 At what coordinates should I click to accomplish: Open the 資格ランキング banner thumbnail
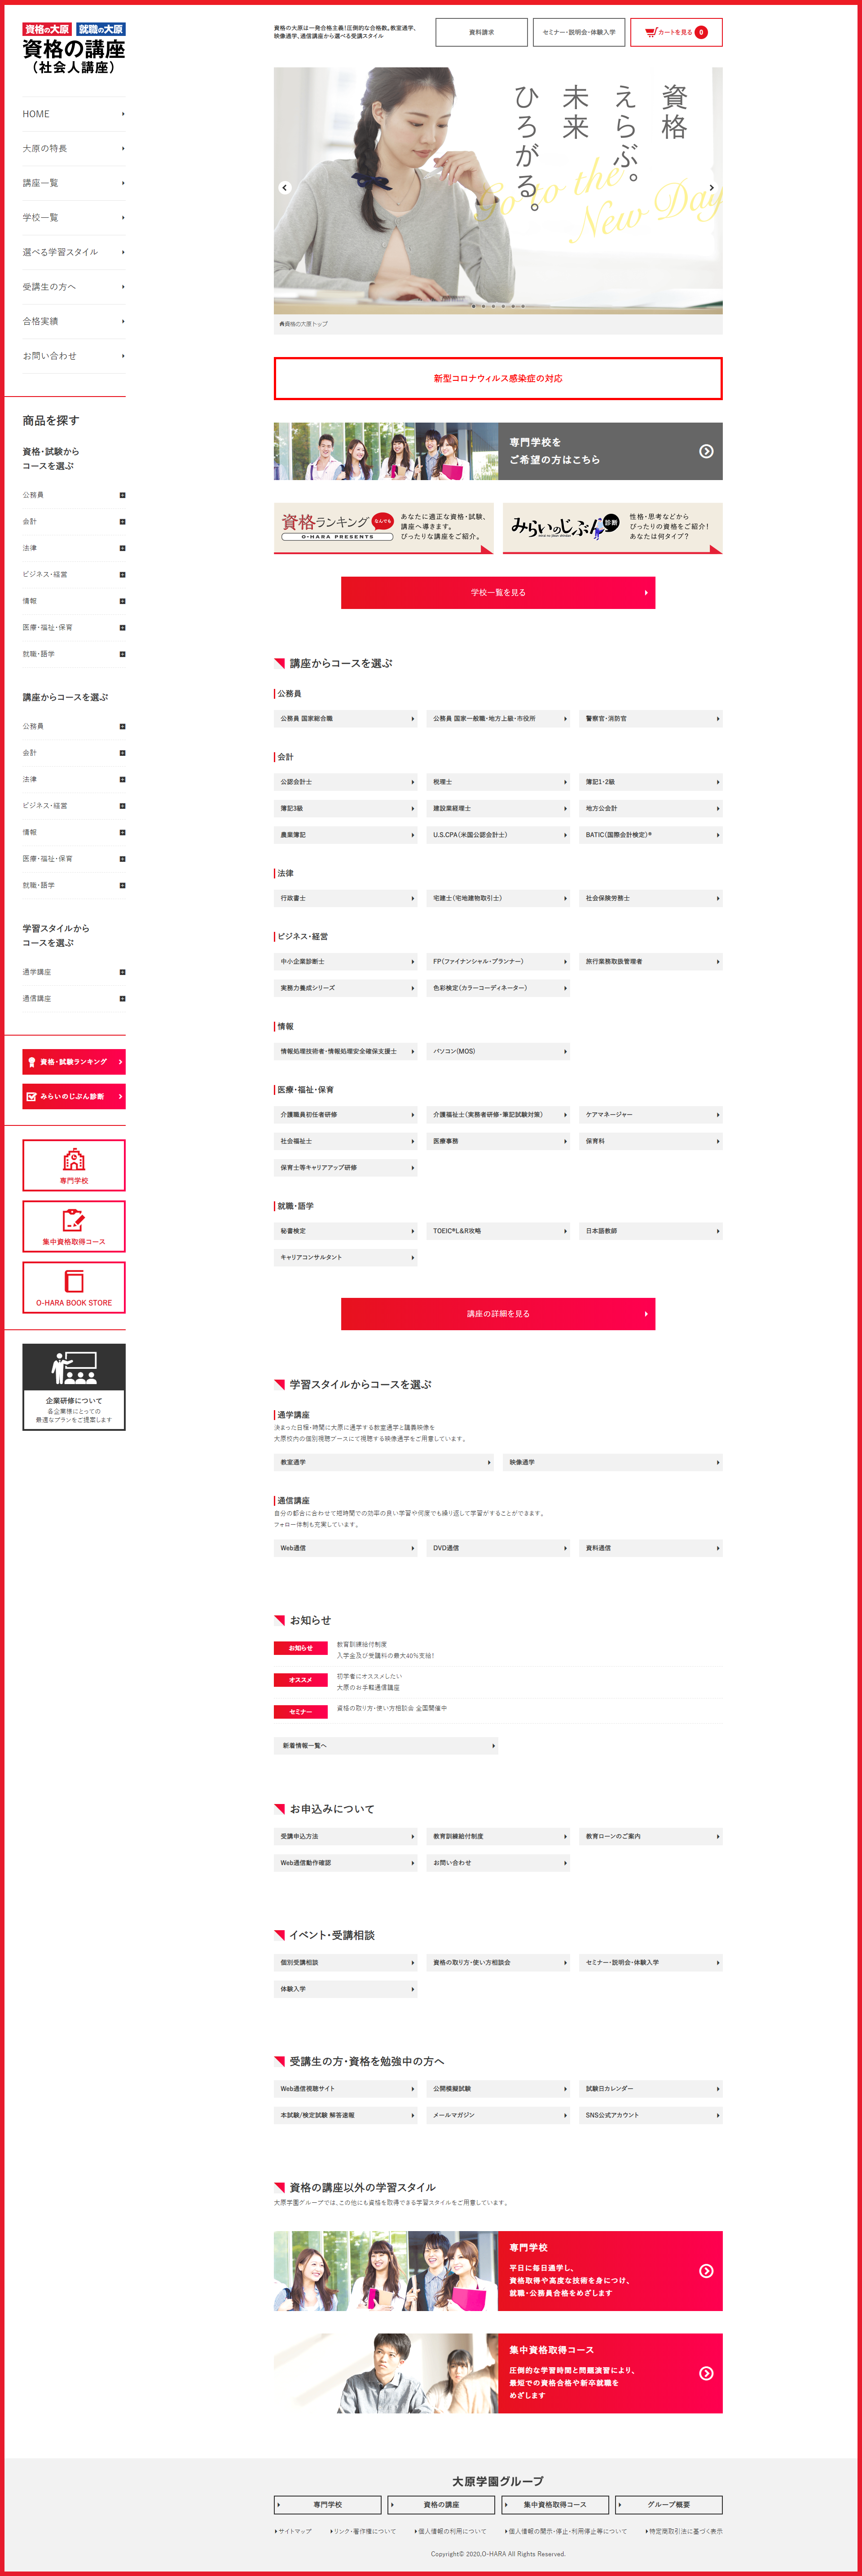[384, 528]
